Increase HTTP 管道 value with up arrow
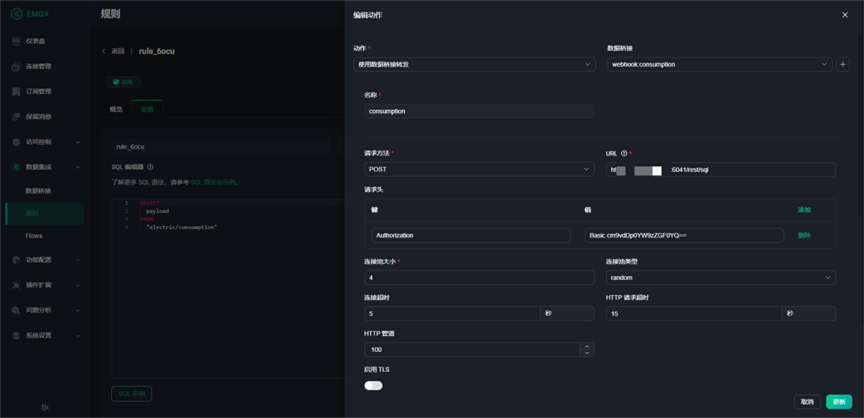The height and width of the screenshot is (418, 864). [x=587, y=346]
